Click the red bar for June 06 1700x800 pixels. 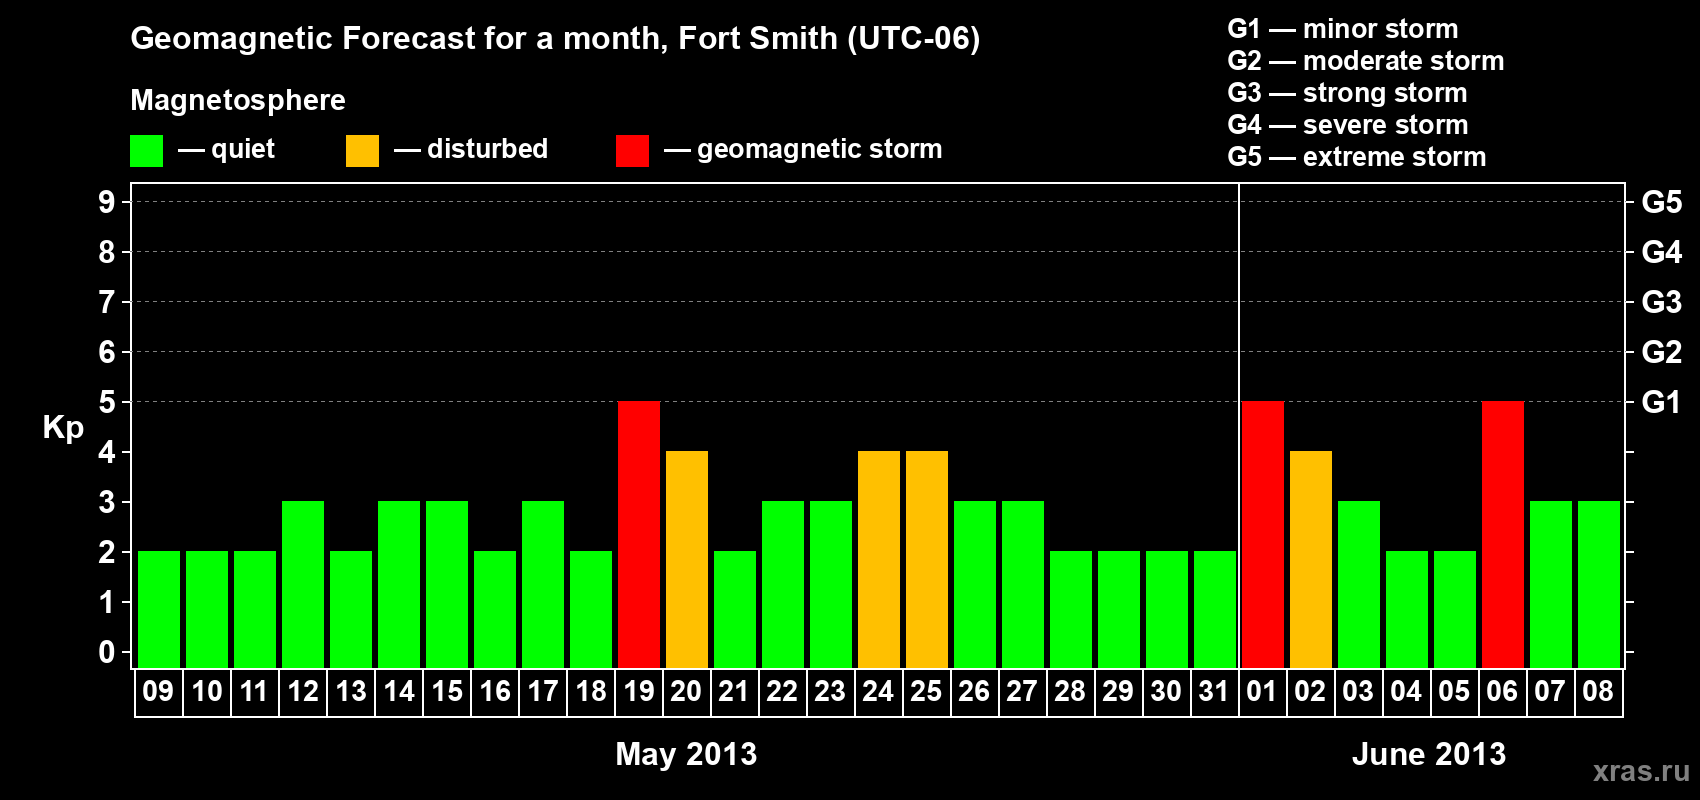tap(1503, 534)
